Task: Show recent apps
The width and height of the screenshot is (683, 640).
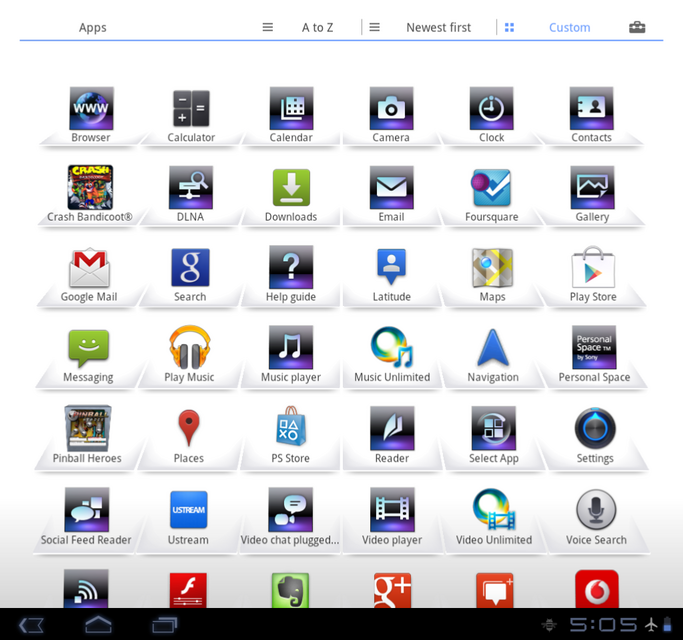Action: (x=165, y=625)
